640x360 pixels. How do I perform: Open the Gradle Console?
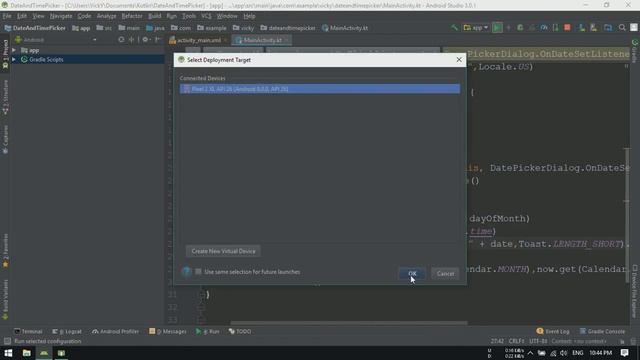point(602,331)
